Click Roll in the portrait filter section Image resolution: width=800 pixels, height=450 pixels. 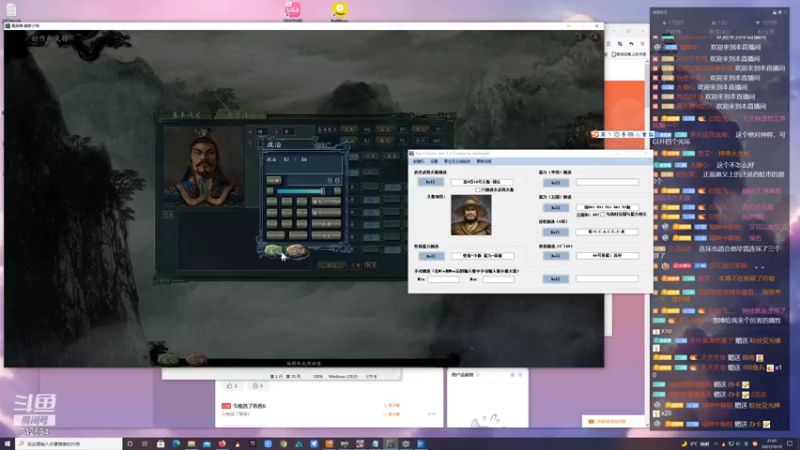coord(431,182)
